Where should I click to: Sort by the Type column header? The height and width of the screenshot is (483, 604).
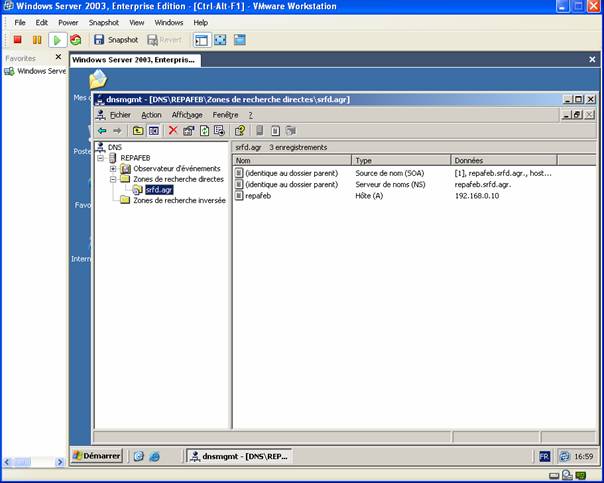click(401, 160)
